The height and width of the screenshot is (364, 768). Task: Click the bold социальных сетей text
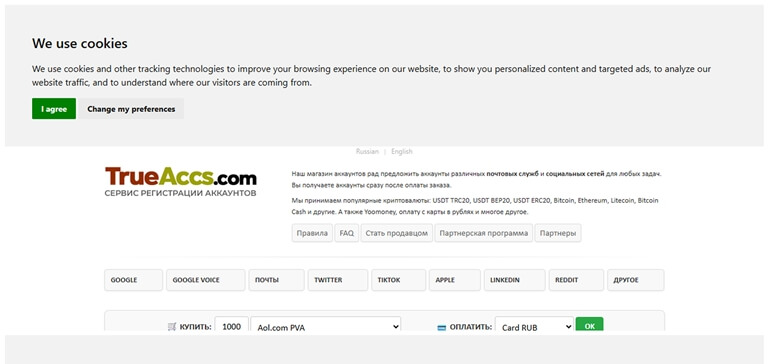(x=575, y=174)
